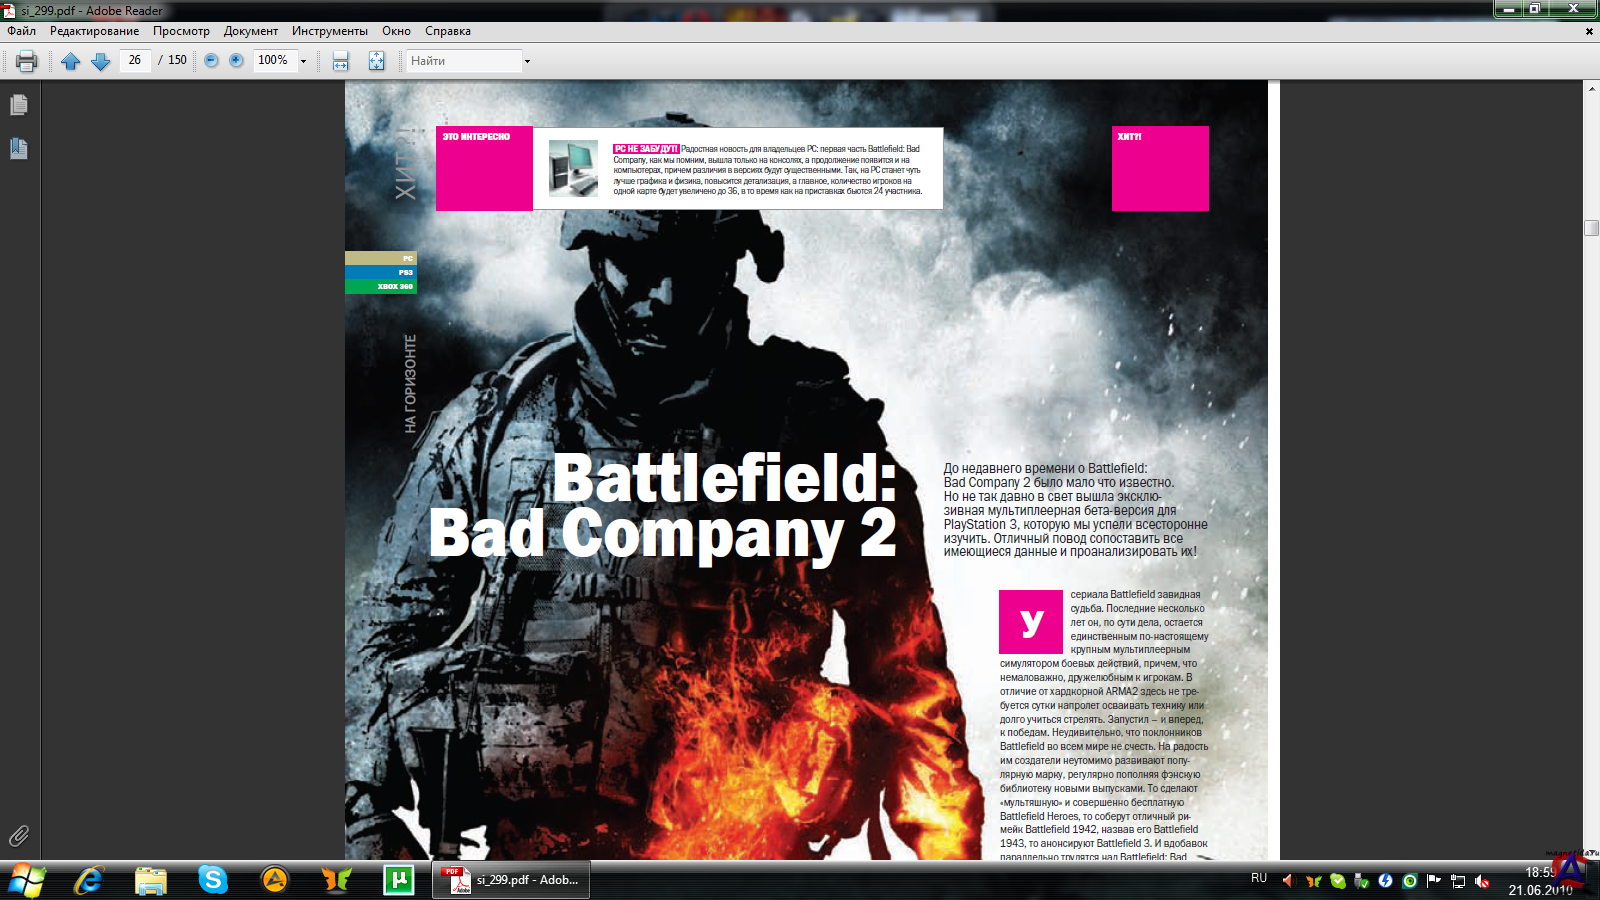Image resolution: width=1600 pixels, height=900 pixels.
Task: Click the current page number field
Action: tap(135, 60)
